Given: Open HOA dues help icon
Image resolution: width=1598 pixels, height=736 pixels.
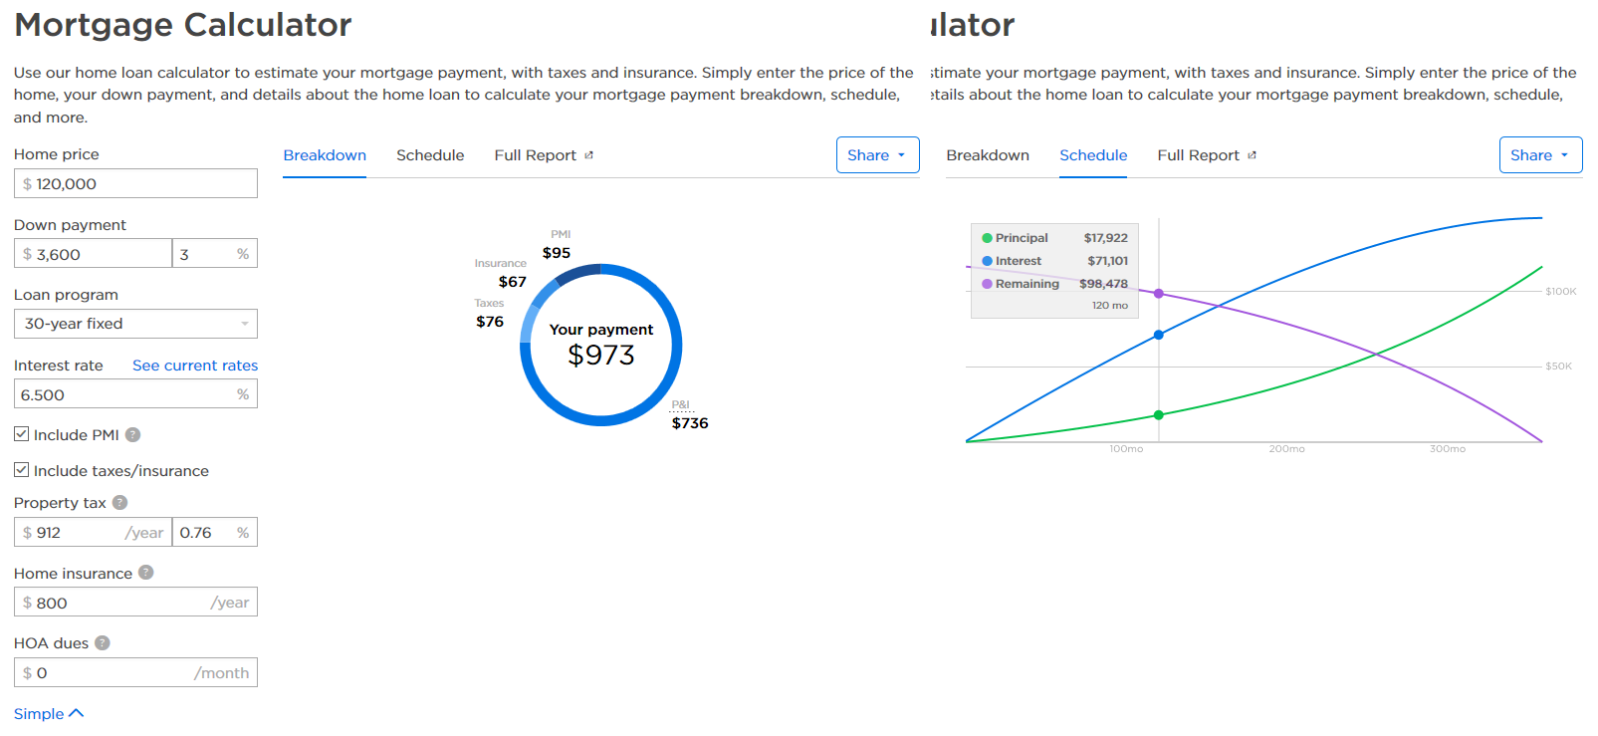Looking at the screenshot, I should point(102,643).
